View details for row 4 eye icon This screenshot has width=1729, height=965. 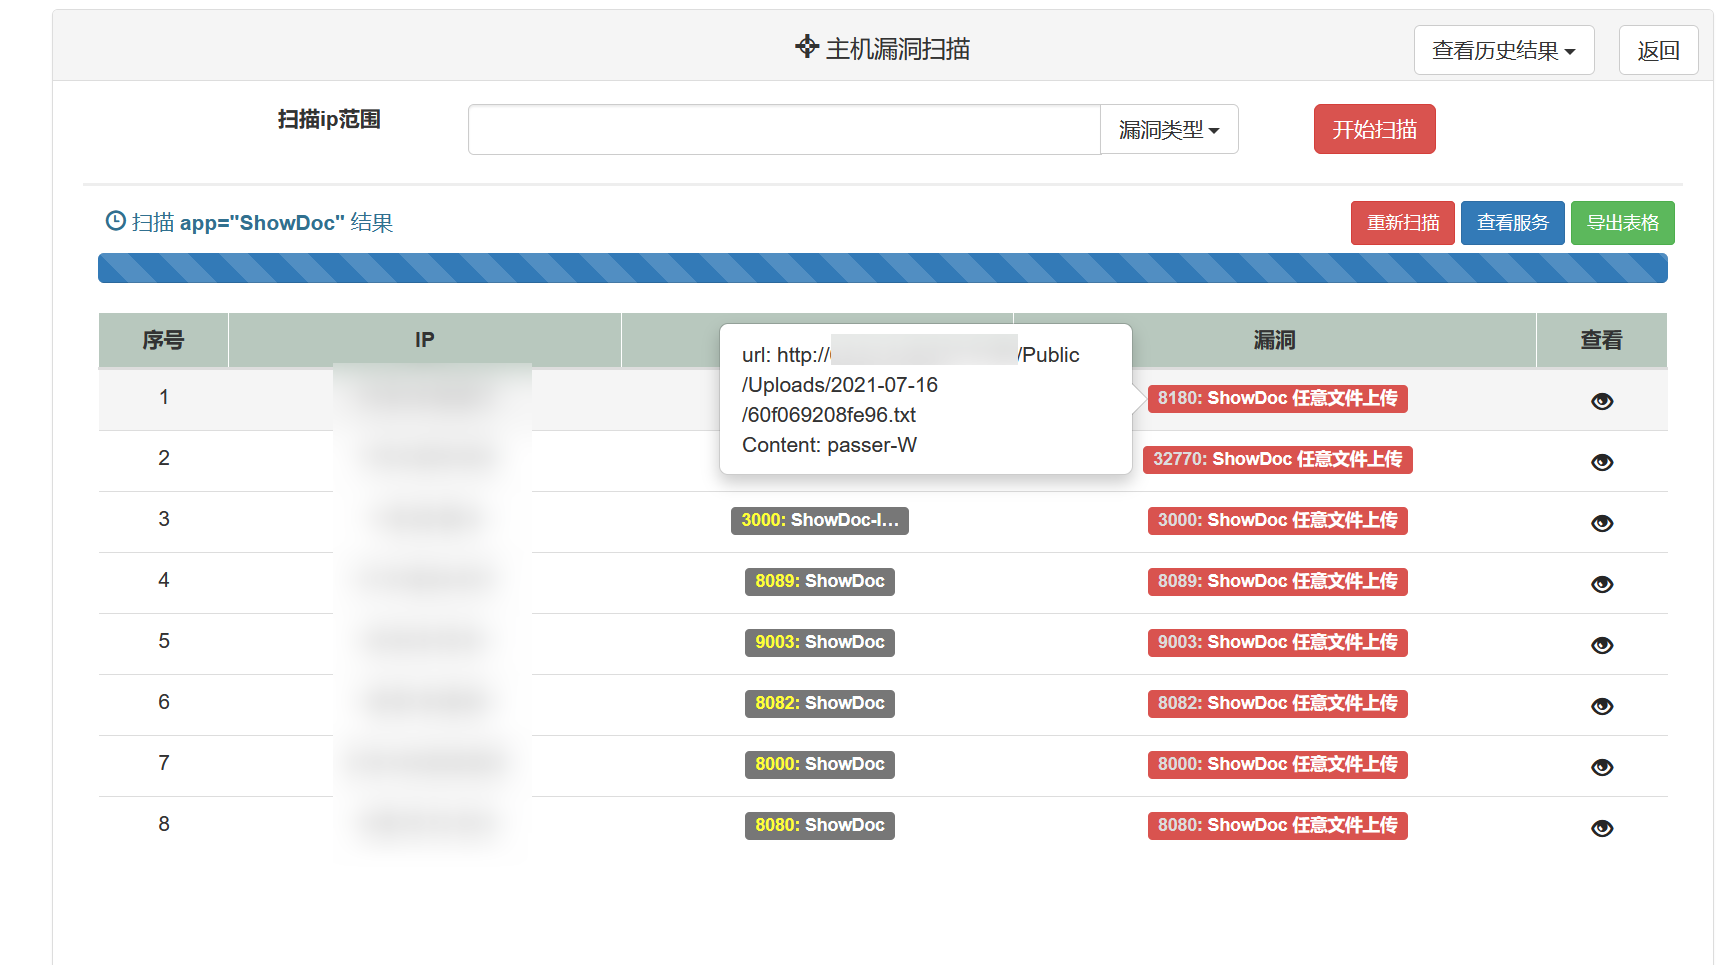(1602, 584)
